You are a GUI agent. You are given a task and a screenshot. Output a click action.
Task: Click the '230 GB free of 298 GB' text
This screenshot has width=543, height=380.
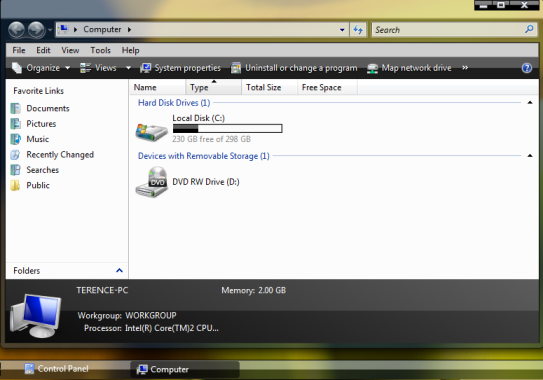coord(211,139)
